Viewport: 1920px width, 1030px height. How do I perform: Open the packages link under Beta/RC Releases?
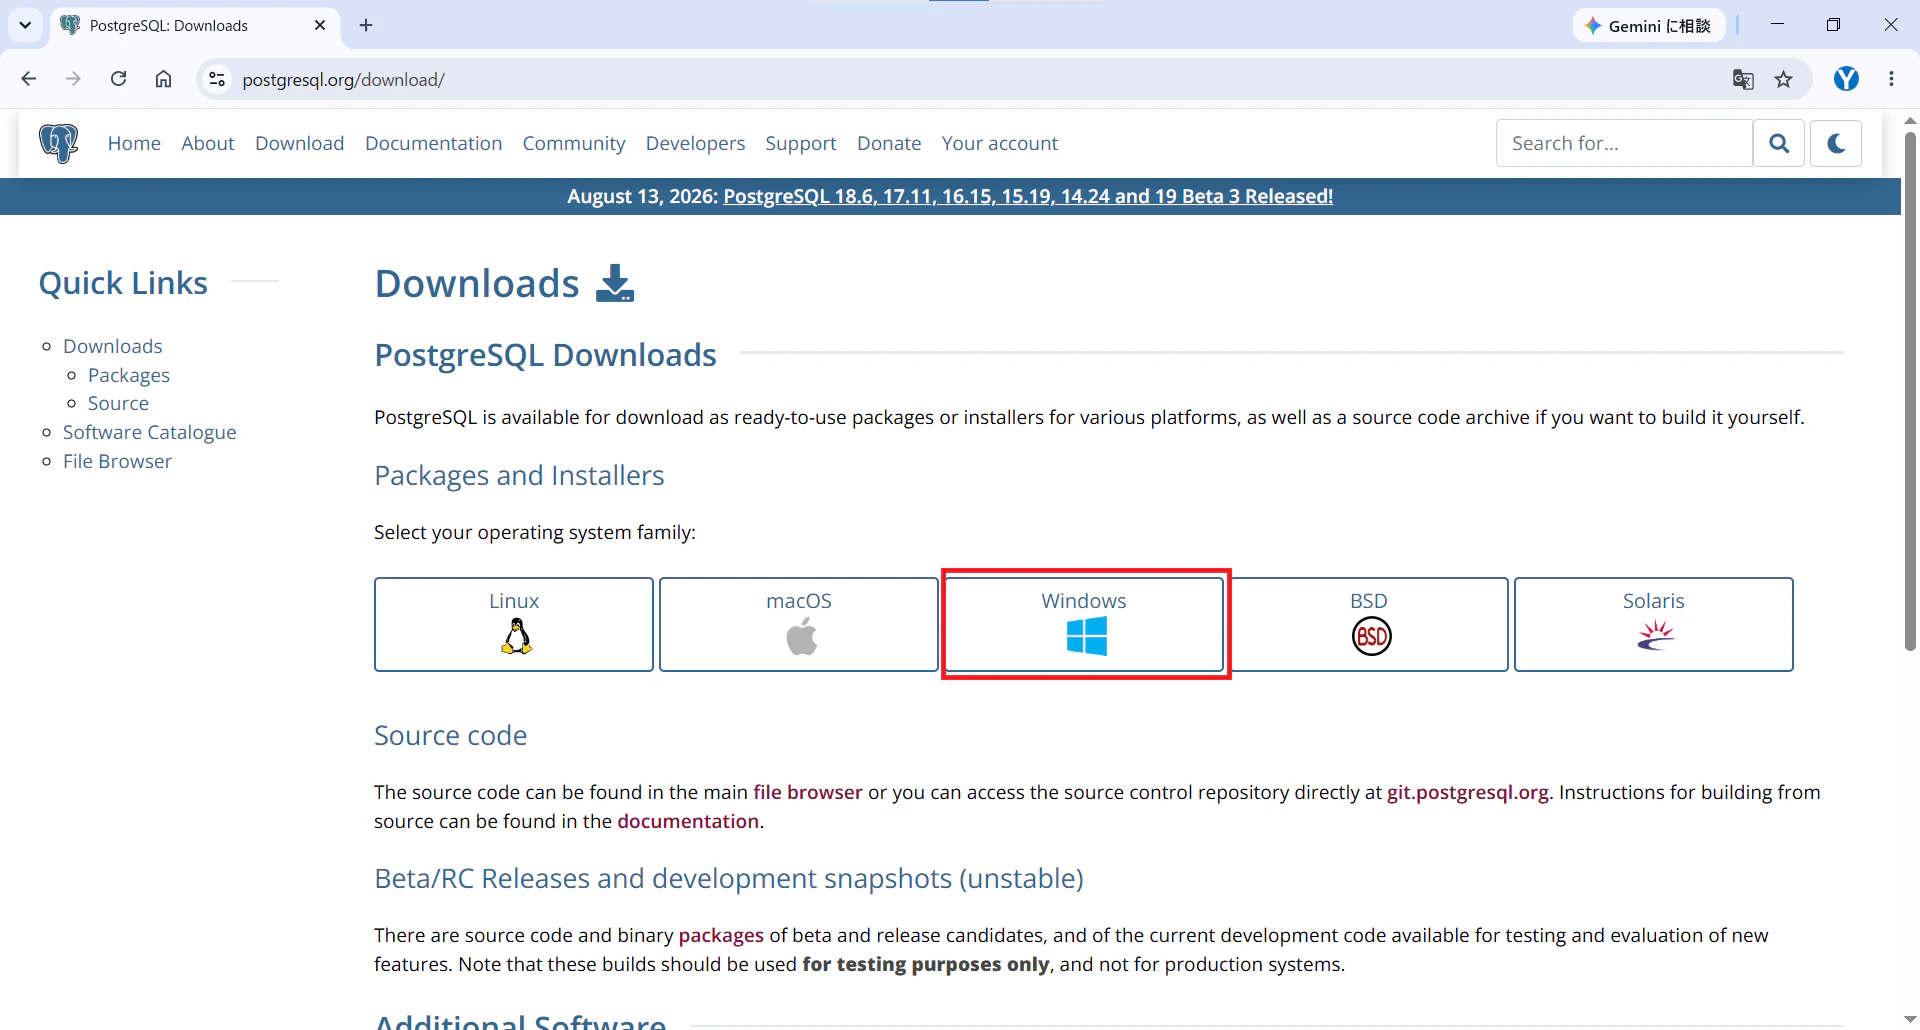tap(721, 935)
